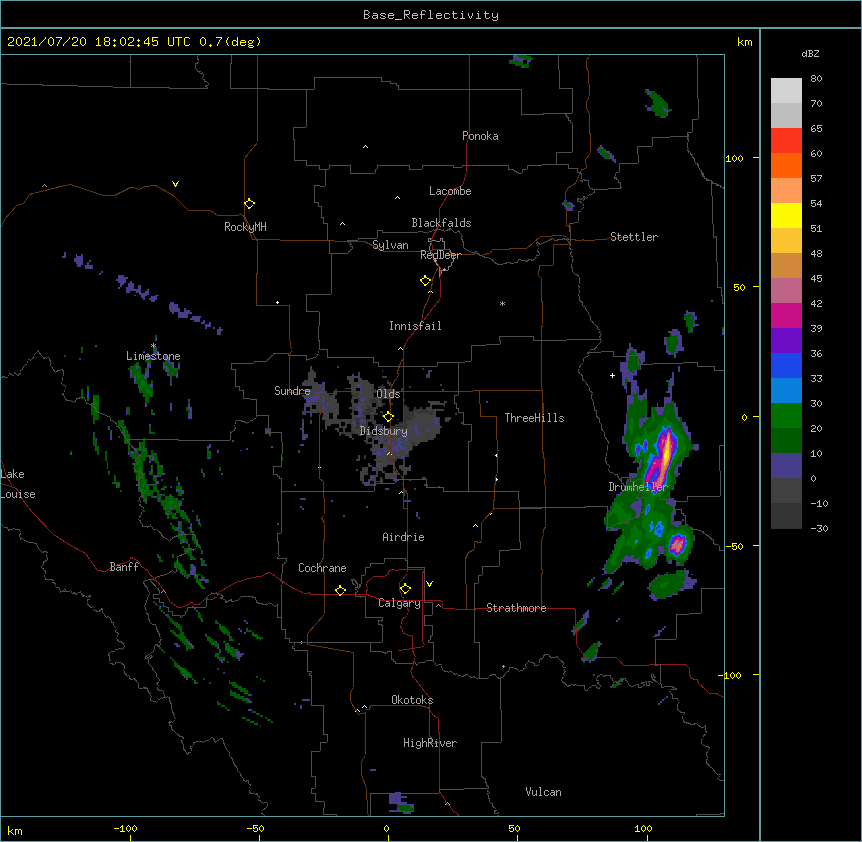The image size is (862, 842).
Task: Click the Lacombe city label
Action: point(450,191)
